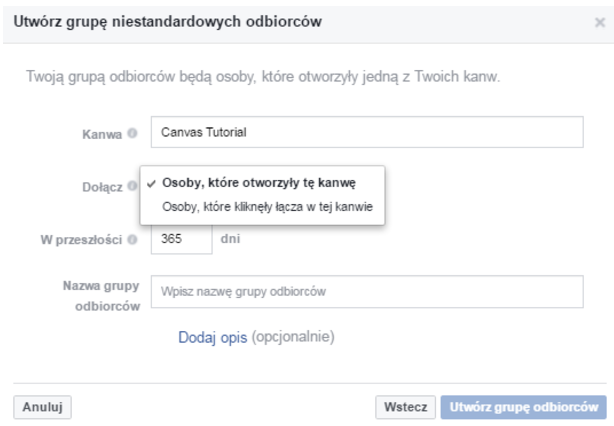The height and width of the screenshot is (426, 614).
Task: Click the 'dni' unit text
Action: coord(230,240)
